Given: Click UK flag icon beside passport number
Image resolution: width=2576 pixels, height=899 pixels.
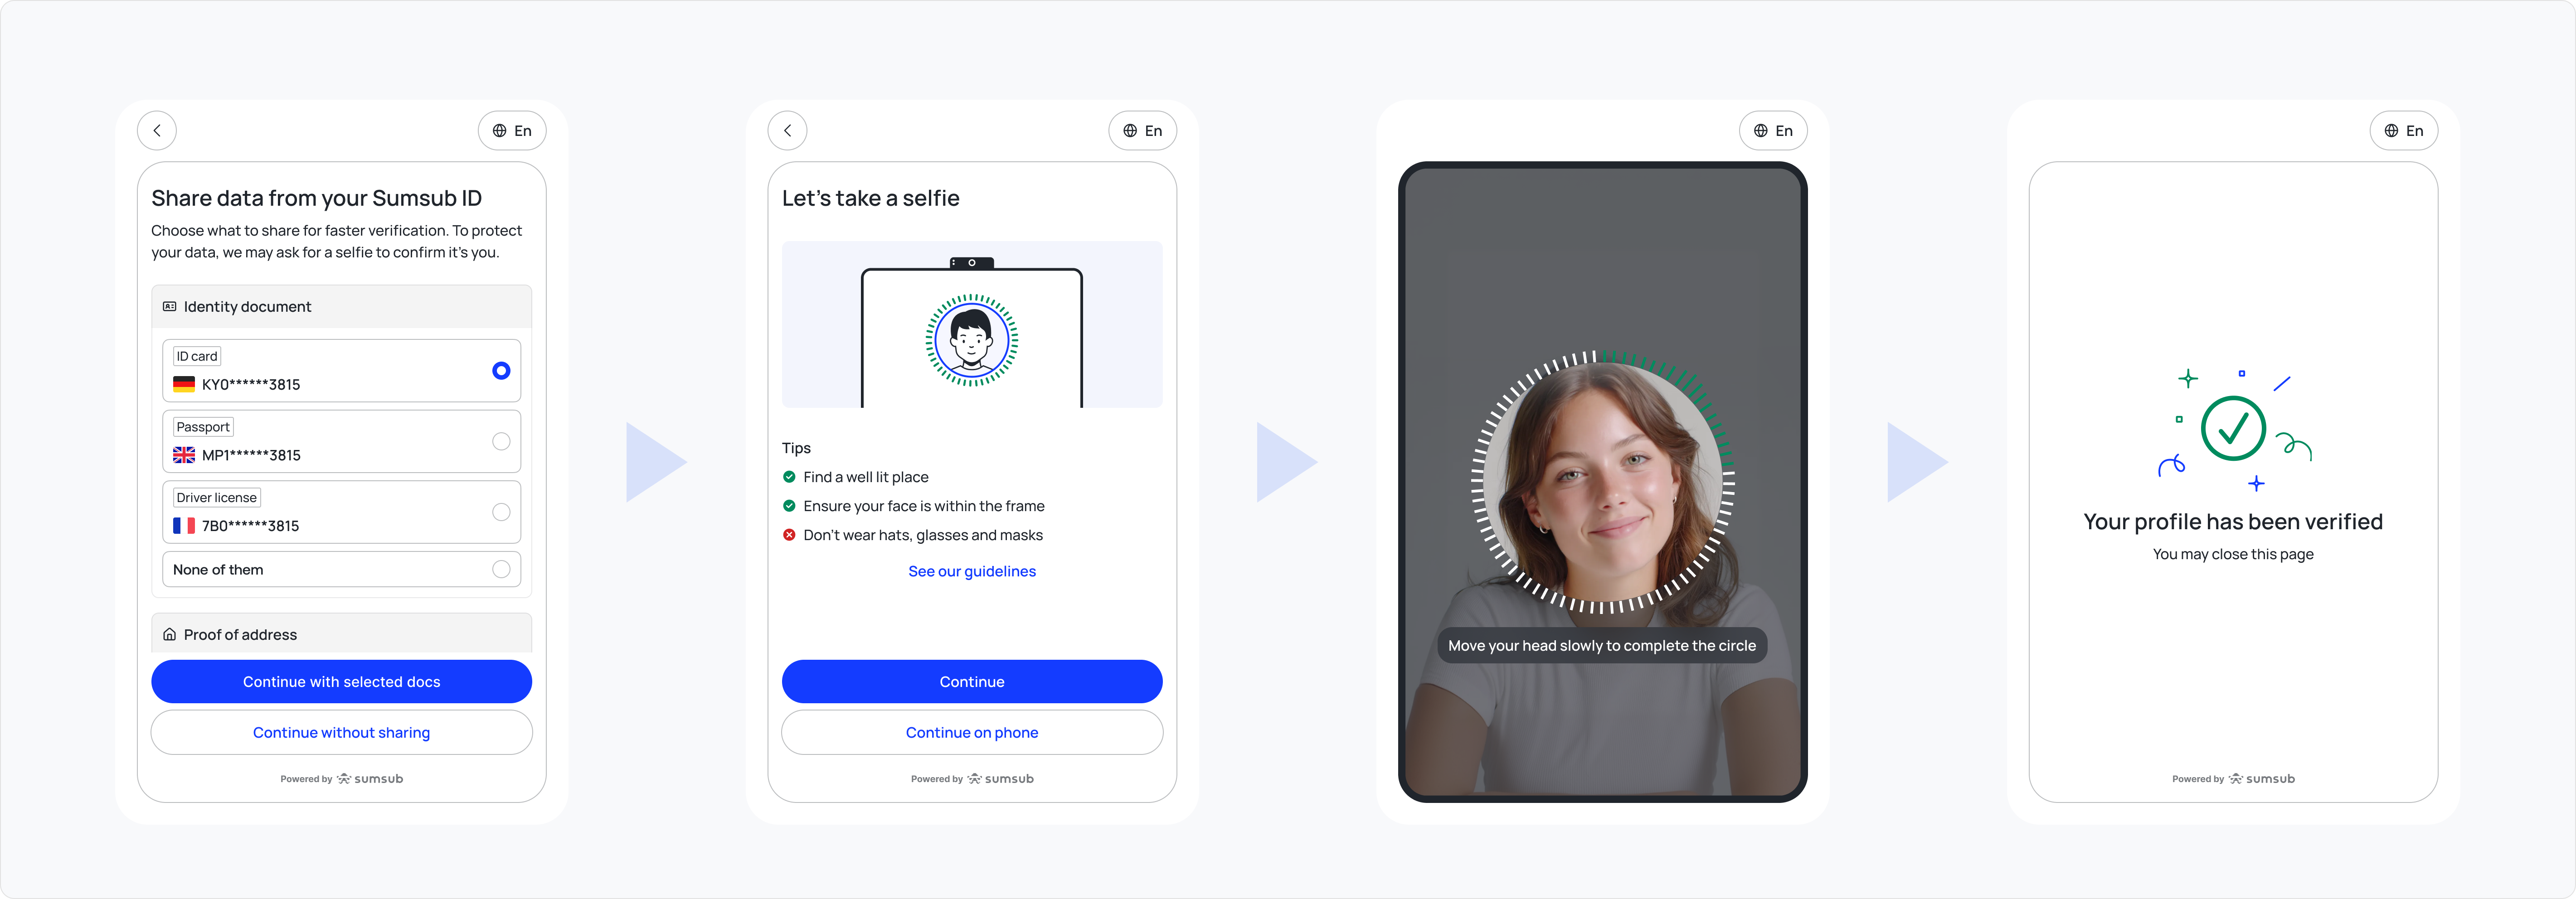Looking at the screenshot, I should pos(184,455).
